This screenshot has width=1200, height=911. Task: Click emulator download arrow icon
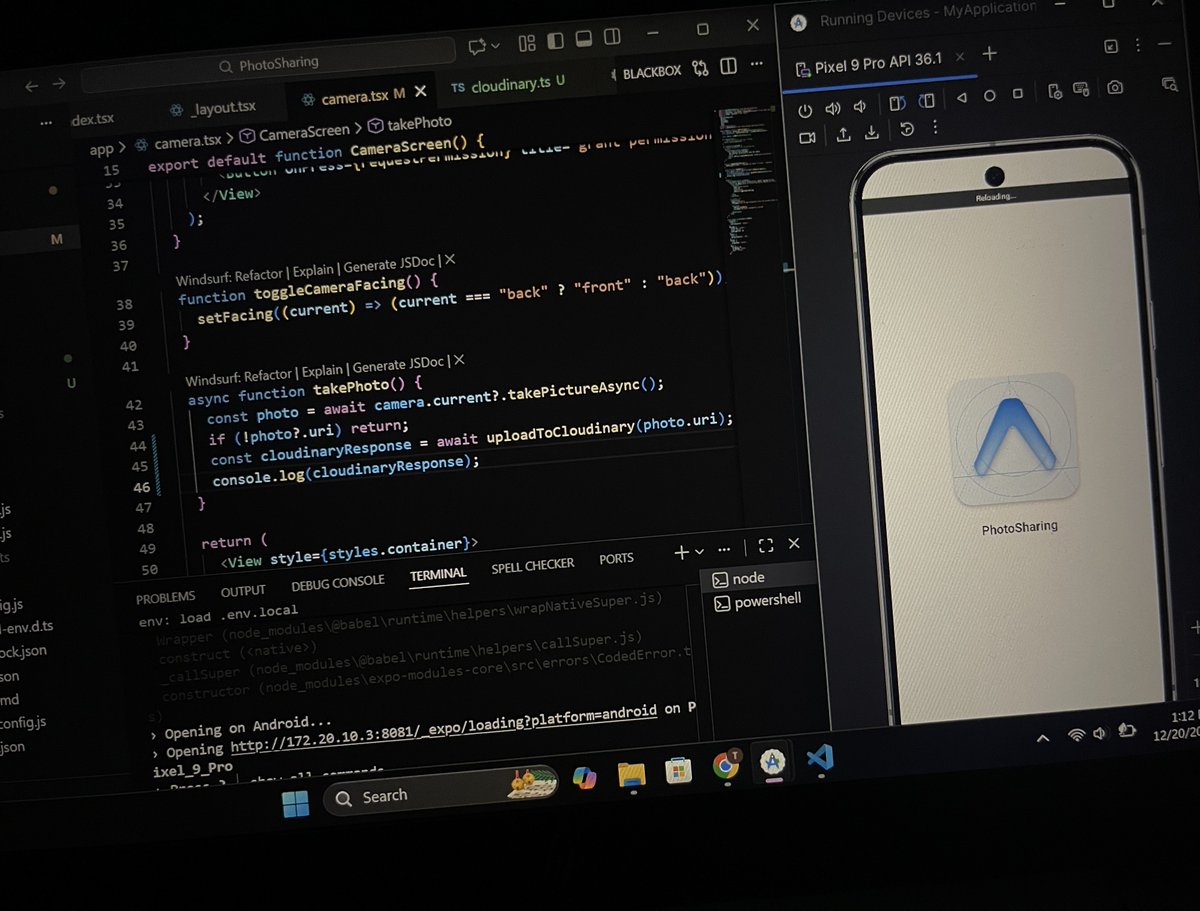(x=871, y=133)
